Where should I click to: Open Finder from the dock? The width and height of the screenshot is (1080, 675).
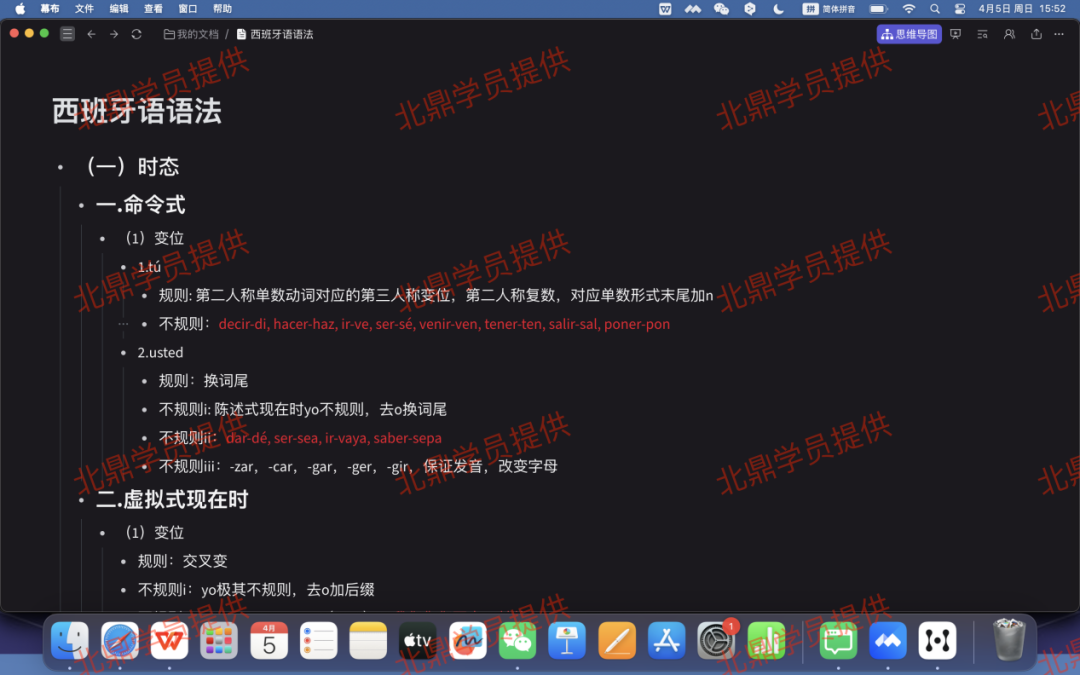pos(70,641)
